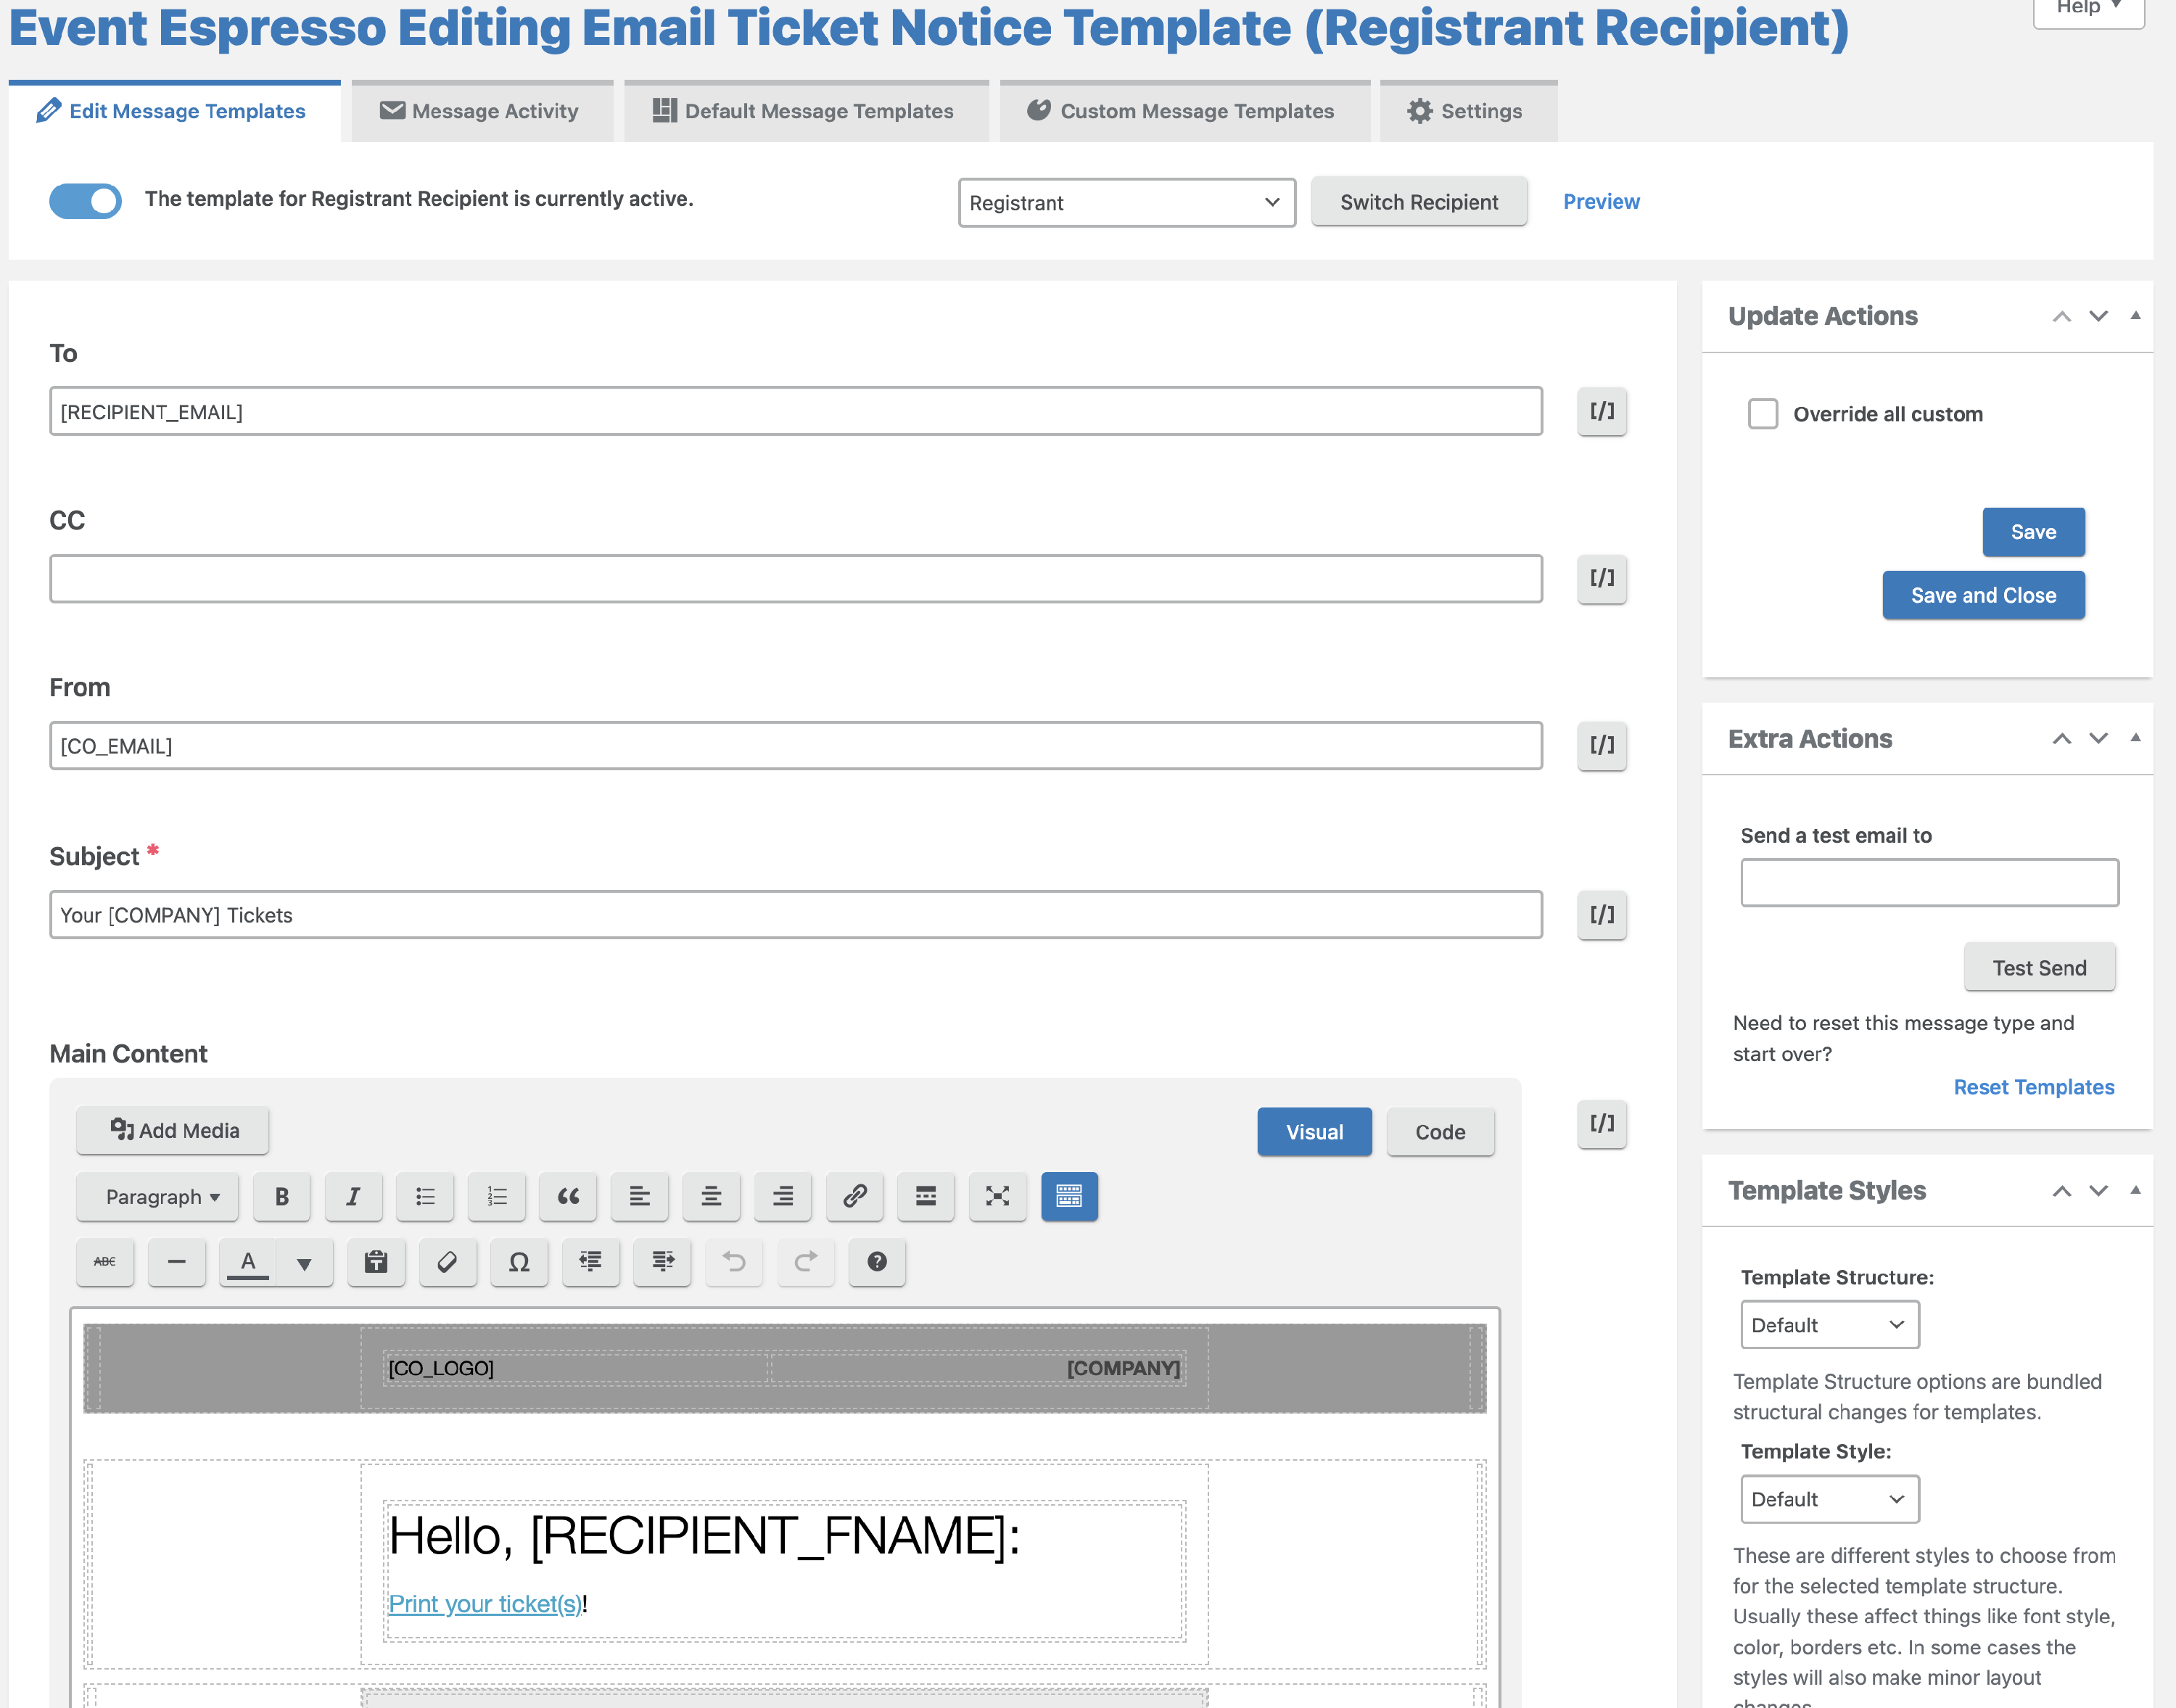Open the Registrant recipient dropdown
This screenshot has width=2176, height=1708.
[1126, 203]
